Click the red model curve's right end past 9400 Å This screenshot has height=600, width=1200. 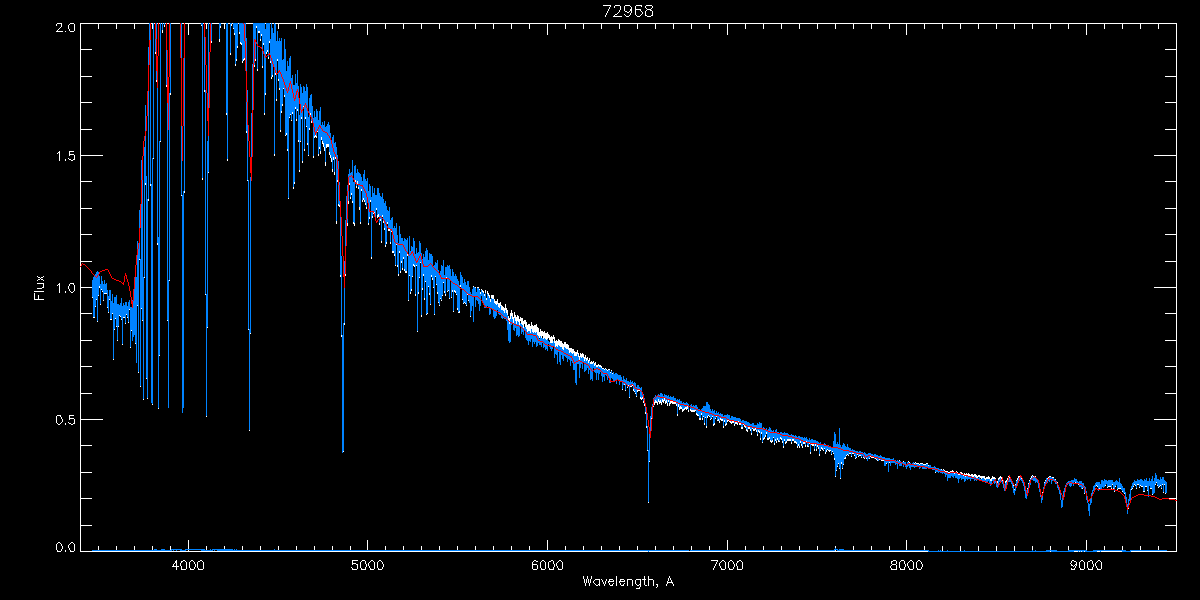(1172, 498)
